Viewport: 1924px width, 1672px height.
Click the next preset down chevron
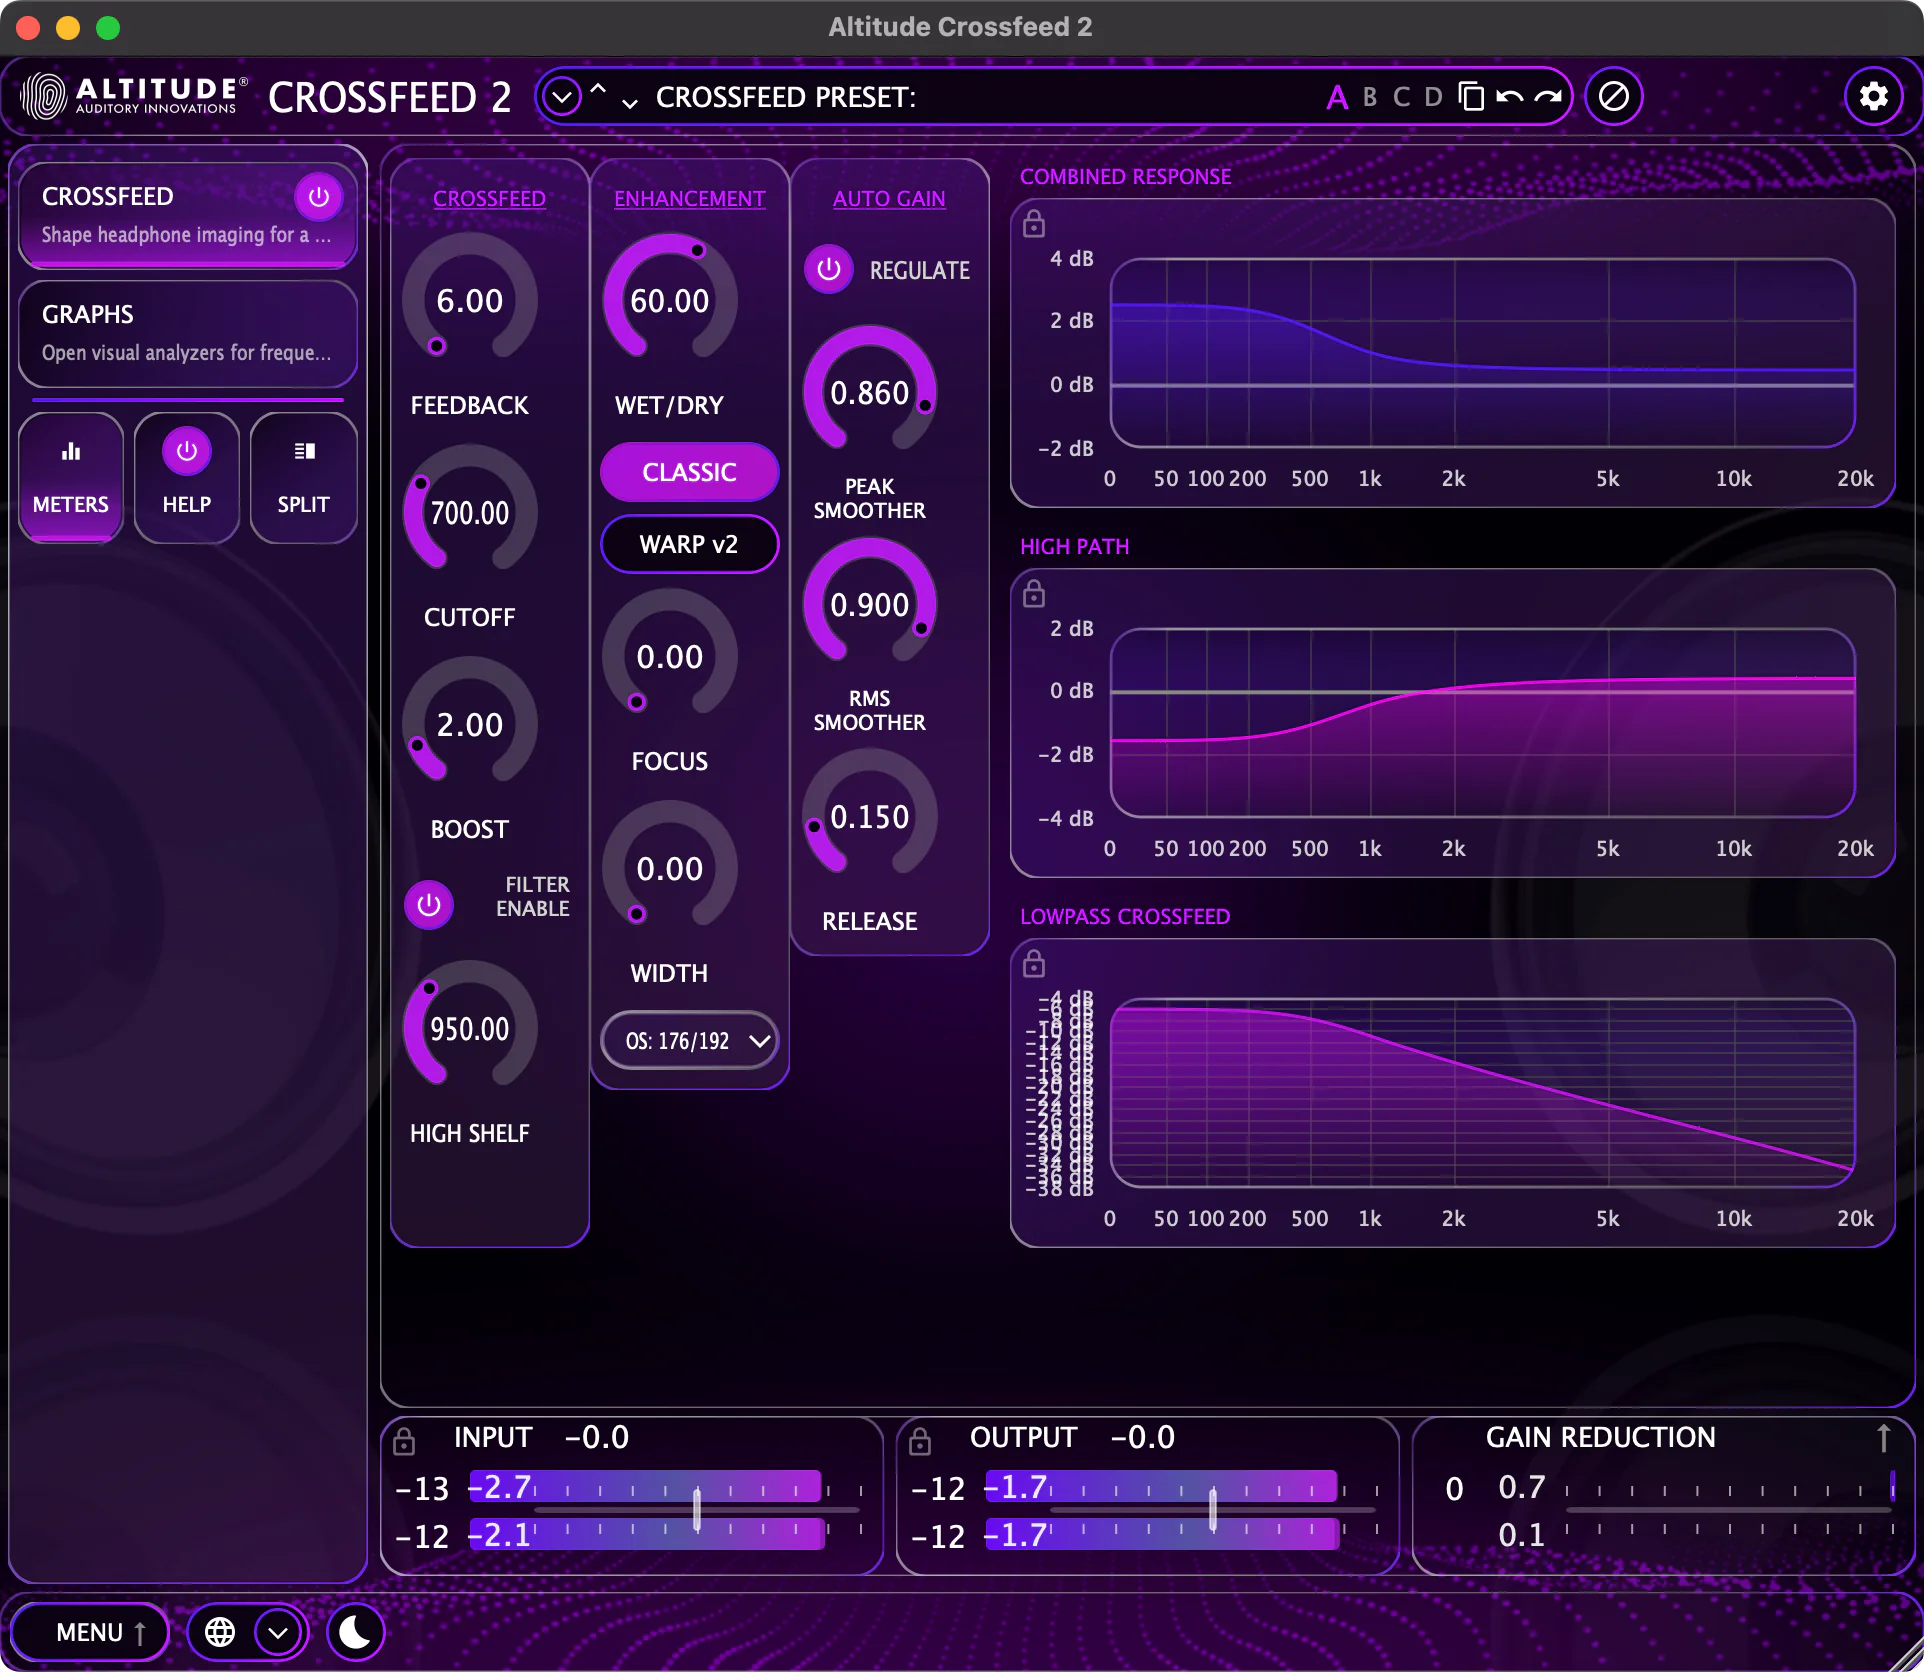[x=630, y=104]
